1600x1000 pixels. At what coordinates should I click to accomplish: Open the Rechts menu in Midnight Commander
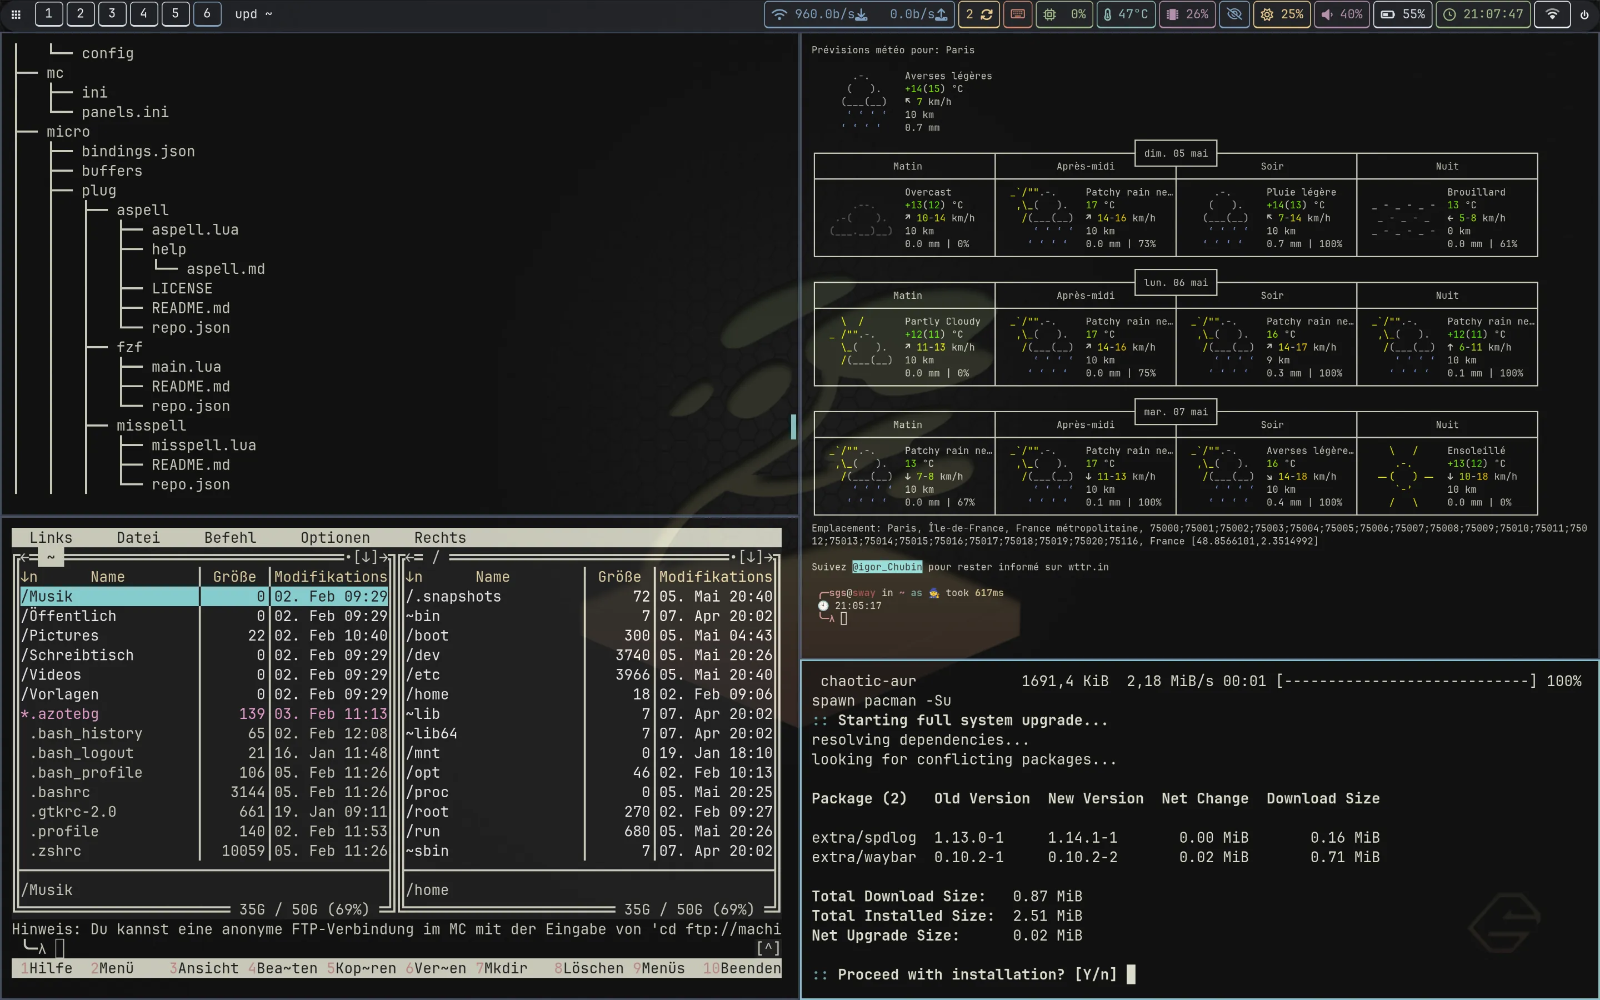(x=440, y=538)
